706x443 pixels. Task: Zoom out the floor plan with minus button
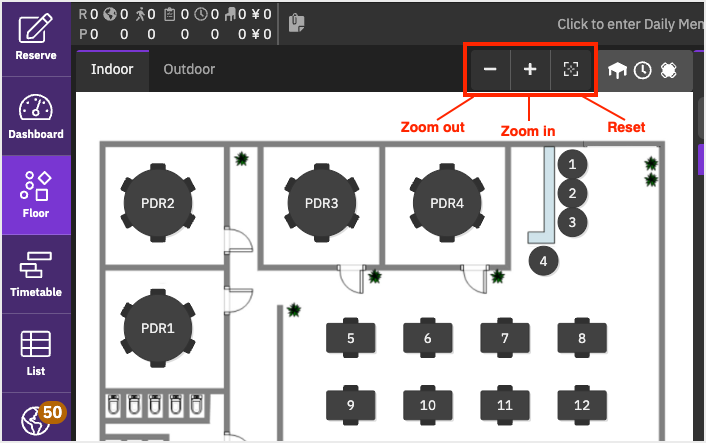pos(490,69)
